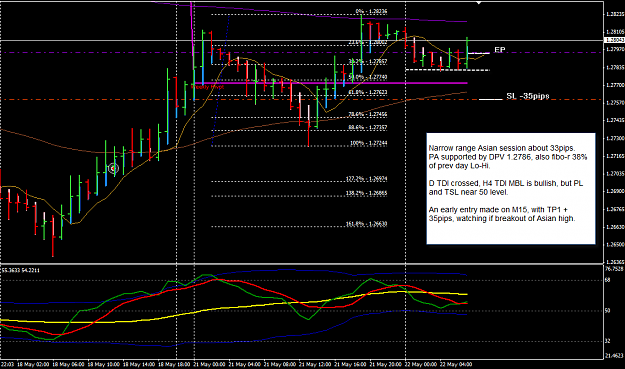
Task: Click the 161.8% Fibonacci extension label
Action: tap(366, 224)
